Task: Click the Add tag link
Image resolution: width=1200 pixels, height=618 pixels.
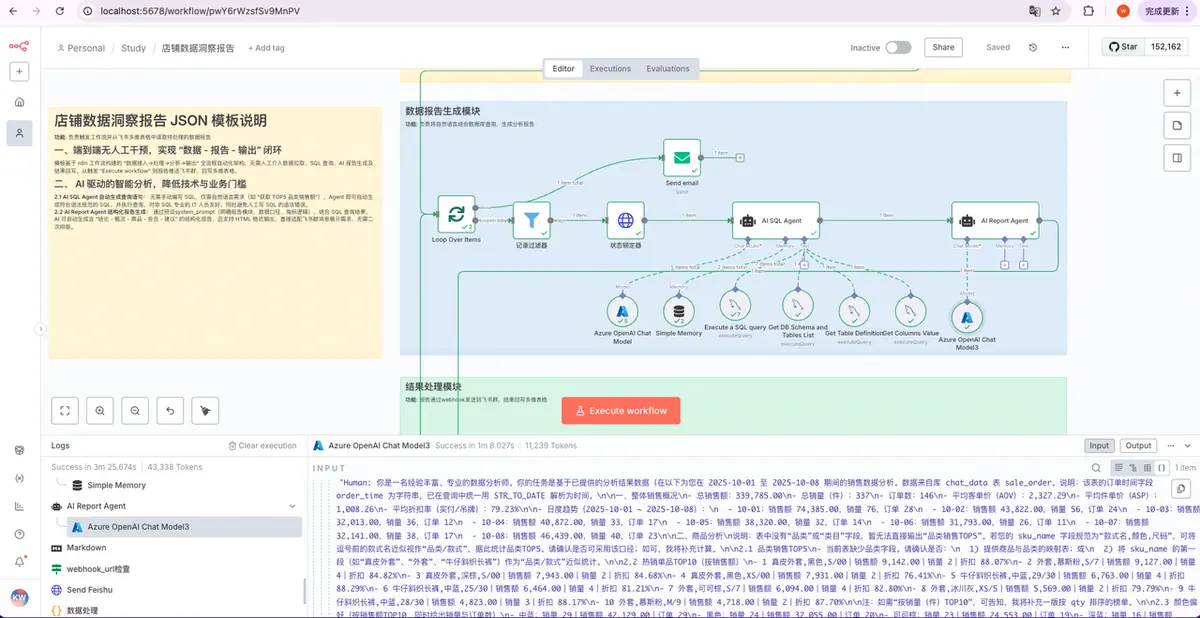Action: coord(266,48)
